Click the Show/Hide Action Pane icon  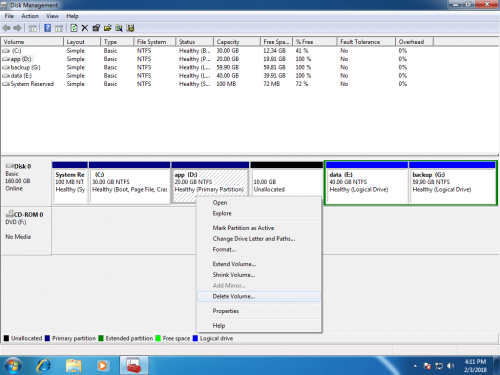pyautogui.click(x=59, y=28)
